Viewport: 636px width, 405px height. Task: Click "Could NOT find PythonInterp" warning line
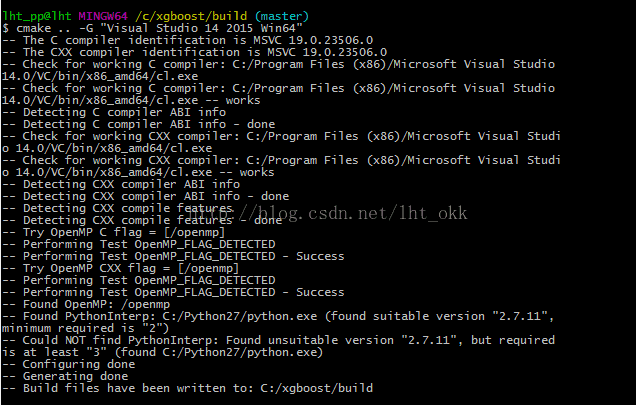pyautogui.click(x=278, y=346)
